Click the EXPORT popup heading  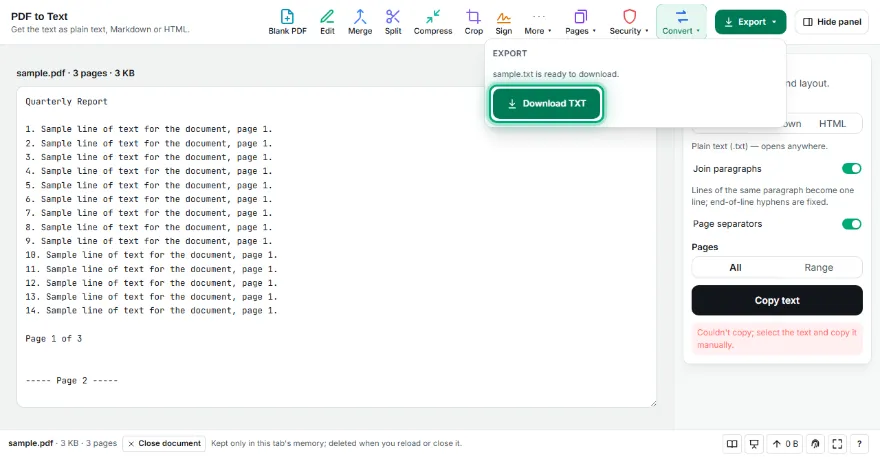tap(510, 53)
